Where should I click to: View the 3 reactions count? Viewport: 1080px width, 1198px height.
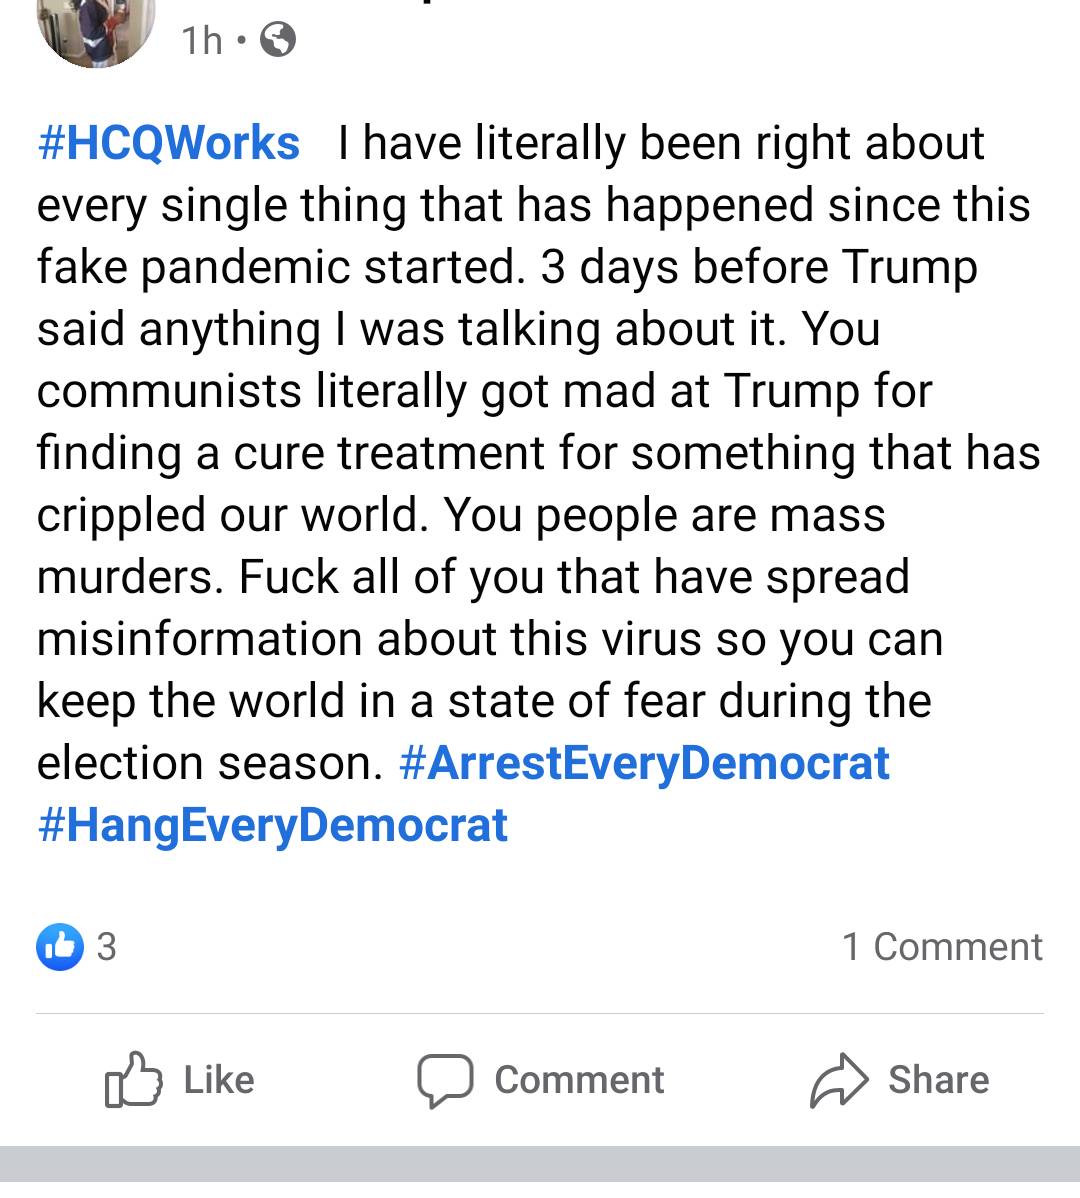(106, 947)
